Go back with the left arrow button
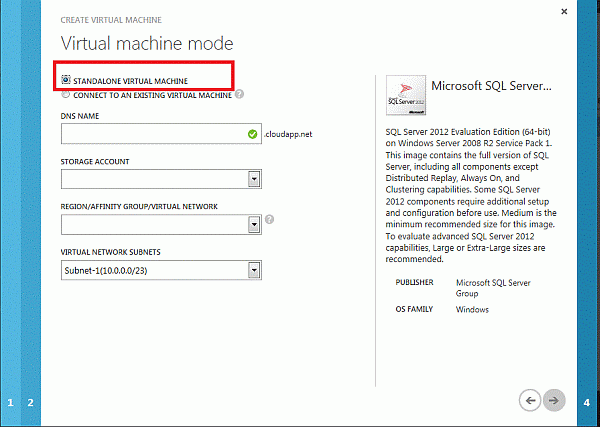600x427 pixels. (x=530, y=401)
